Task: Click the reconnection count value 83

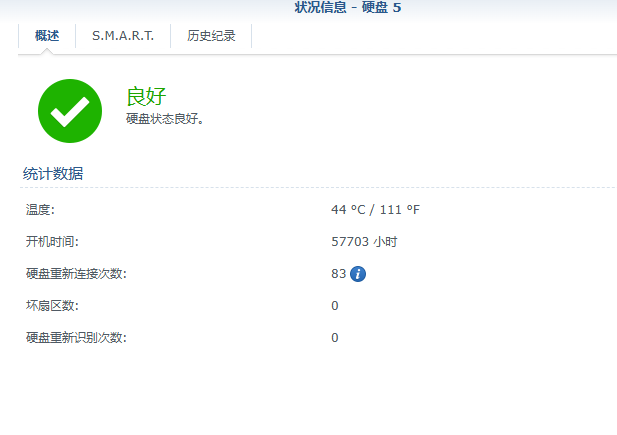Action: pos(338,274)
